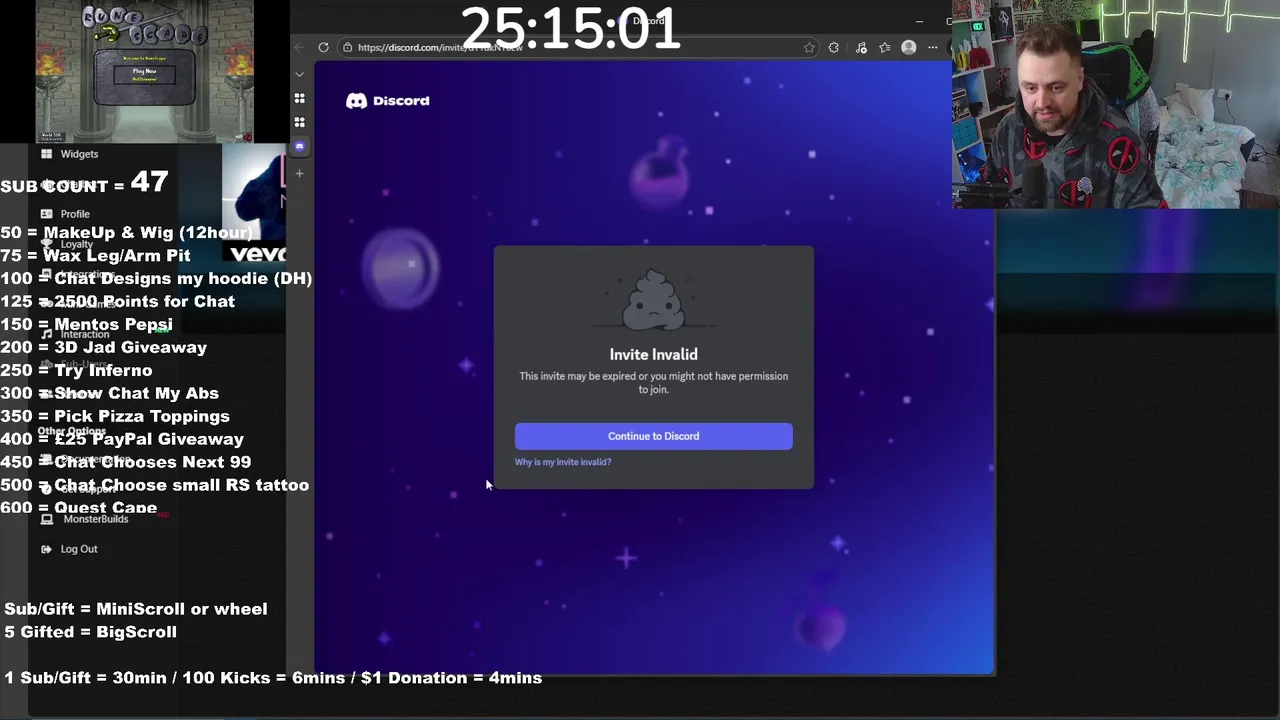Viewport: 1280px width, 720px height.
Task: Reload the Discord invite page
Action: pos(323,47)
